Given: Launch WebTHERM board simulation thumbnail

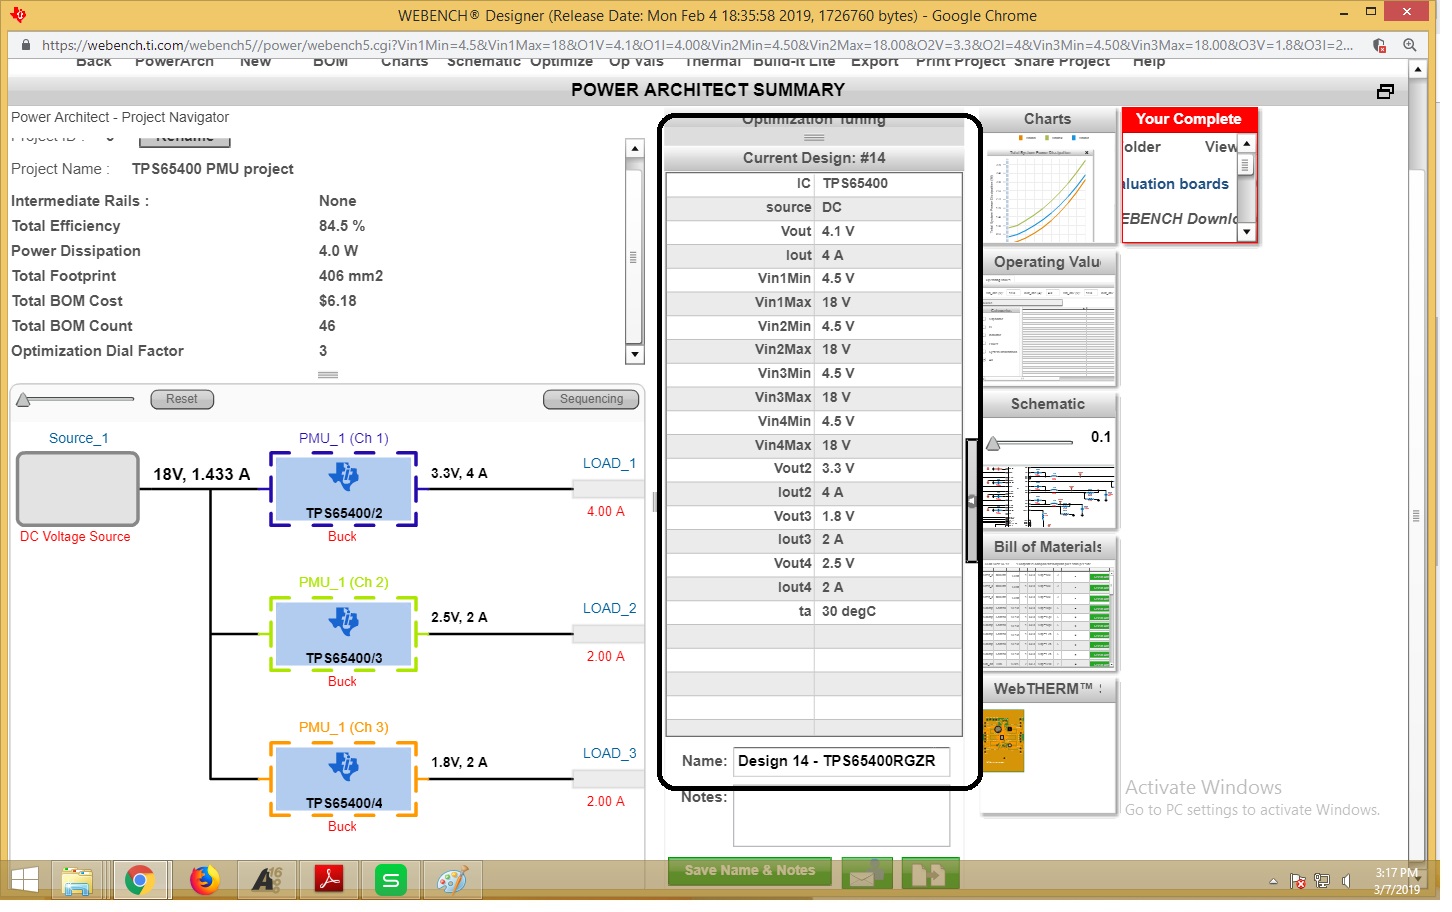Looking at the screenshot, I should click(1003, 742).
